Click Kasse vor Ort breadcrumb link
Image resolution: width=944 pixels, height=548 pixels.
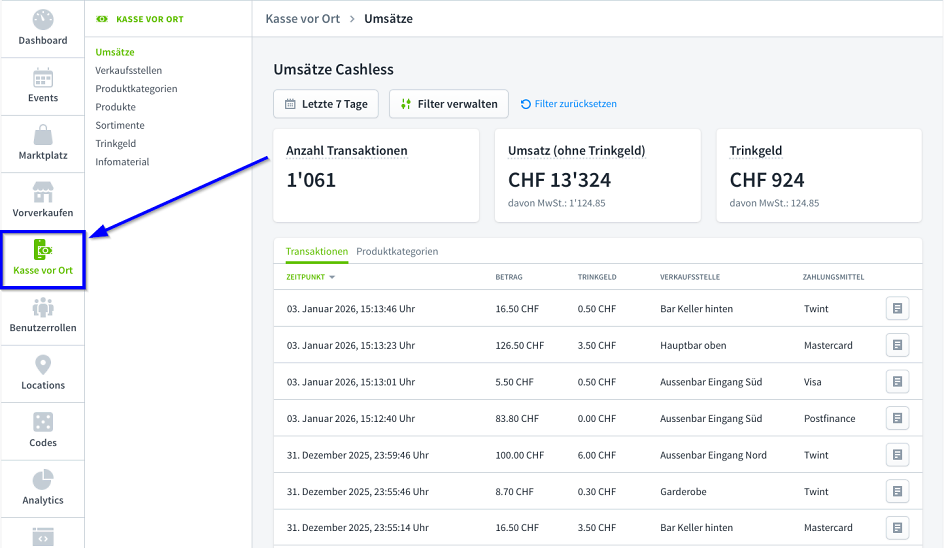[303, 19]
